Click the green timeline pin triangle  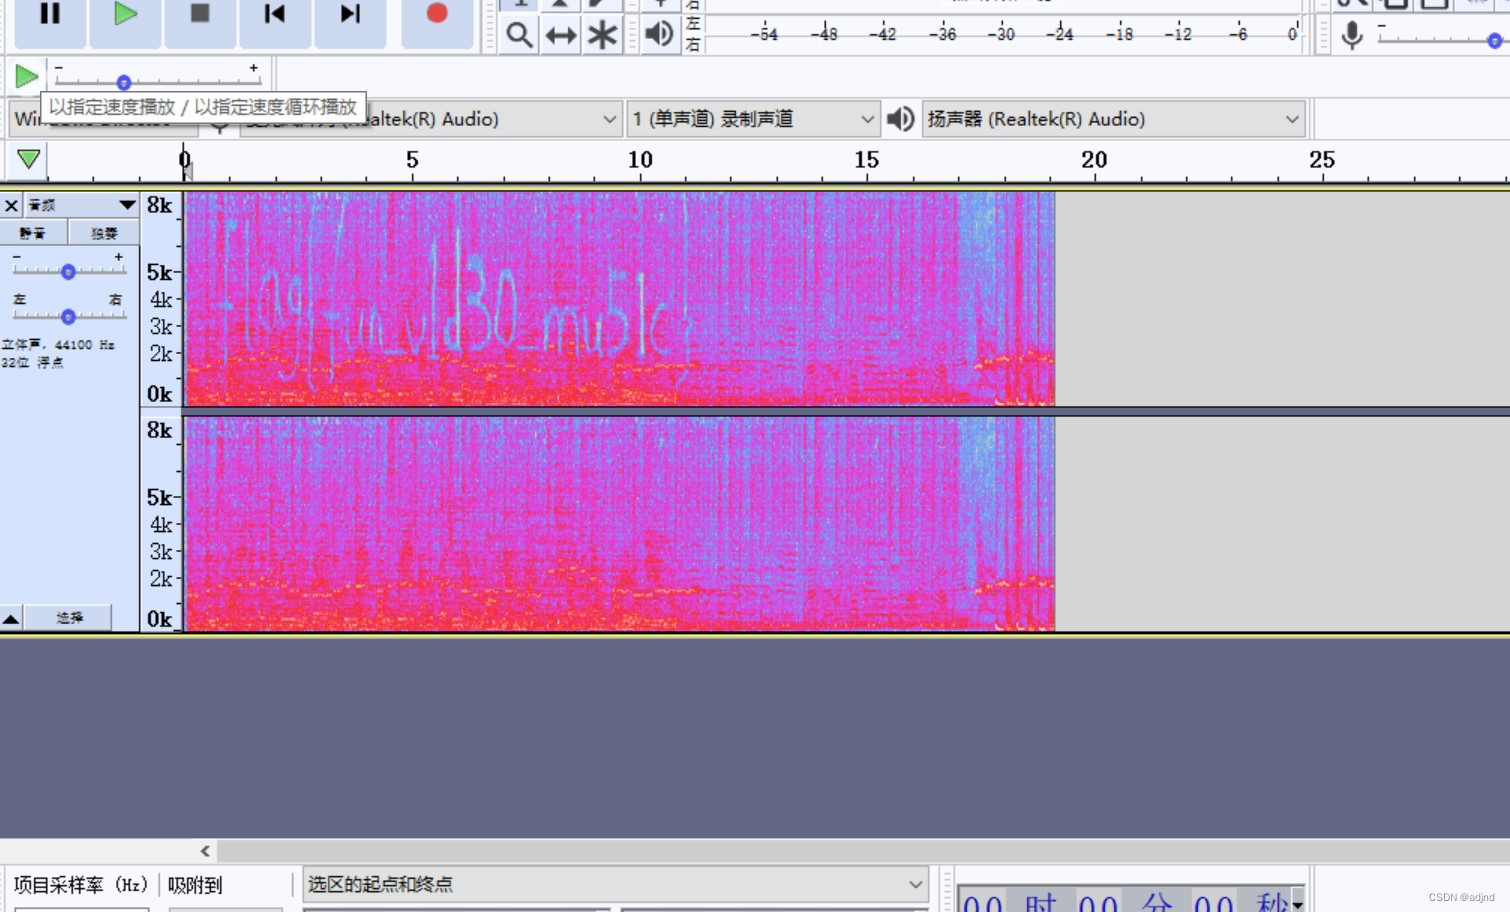[x=28, y=159]
